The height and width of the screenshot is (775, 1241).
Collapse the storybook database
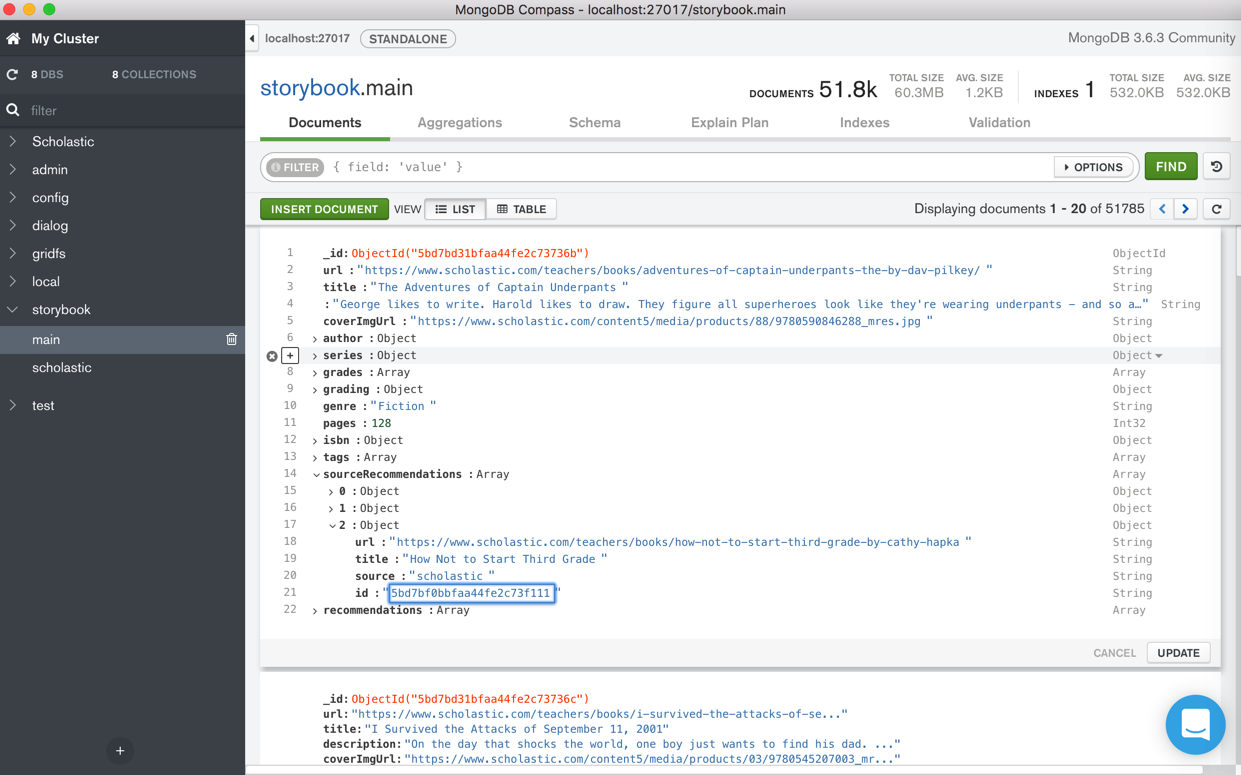[13, 310]
